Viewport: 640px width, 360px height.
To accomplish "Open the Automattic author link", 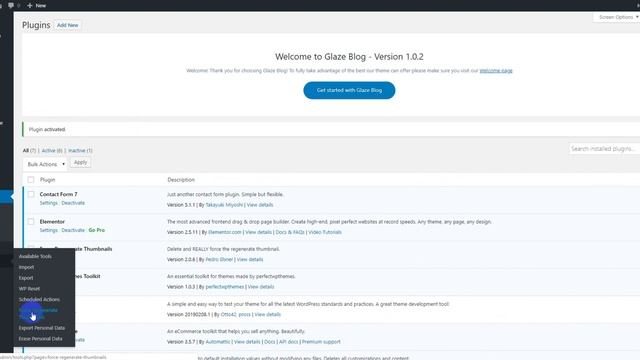I will (218, 342).
